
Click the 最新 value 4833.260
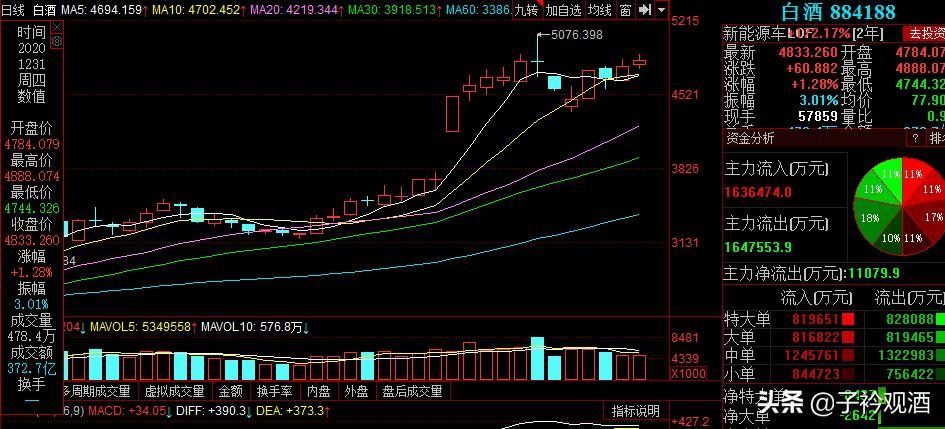click(808, 51)
